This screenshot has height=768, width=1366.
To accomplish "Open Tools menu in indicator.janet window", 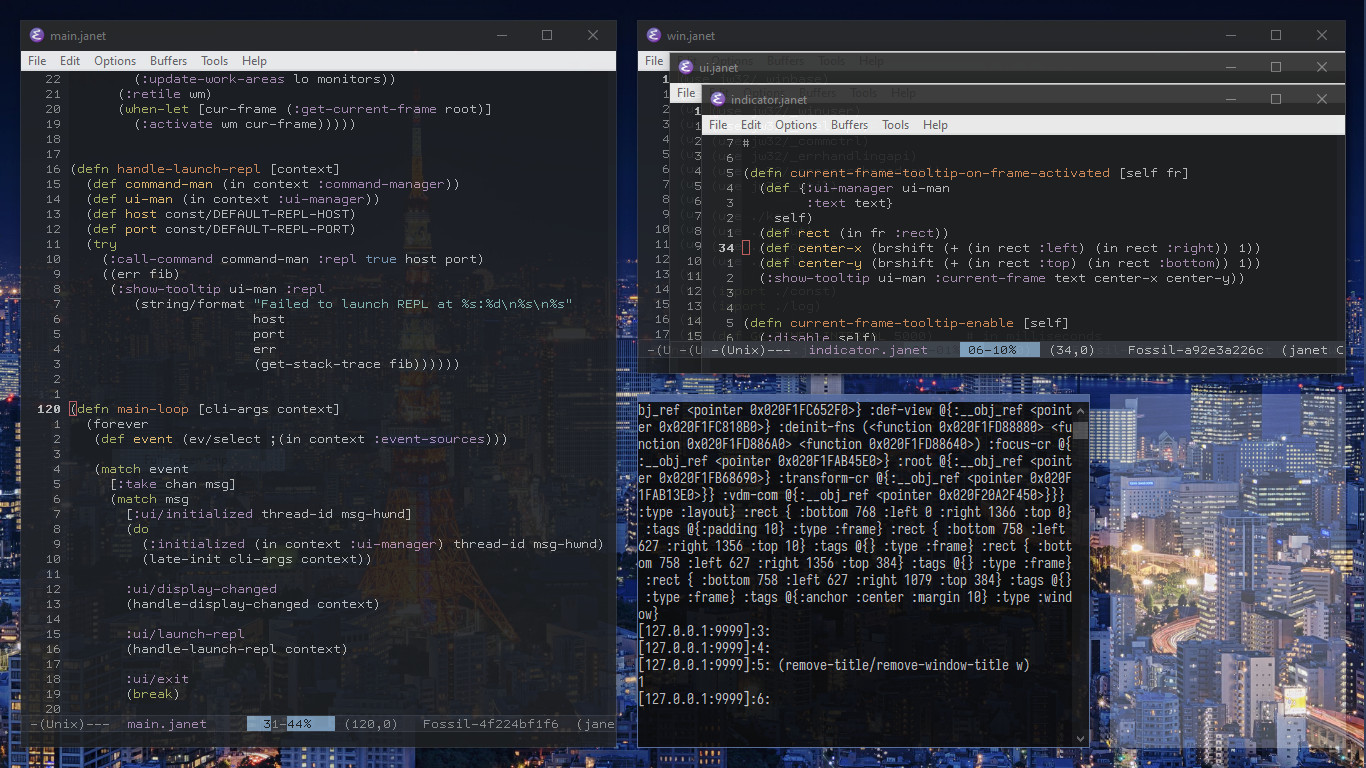I will (895, 125).
